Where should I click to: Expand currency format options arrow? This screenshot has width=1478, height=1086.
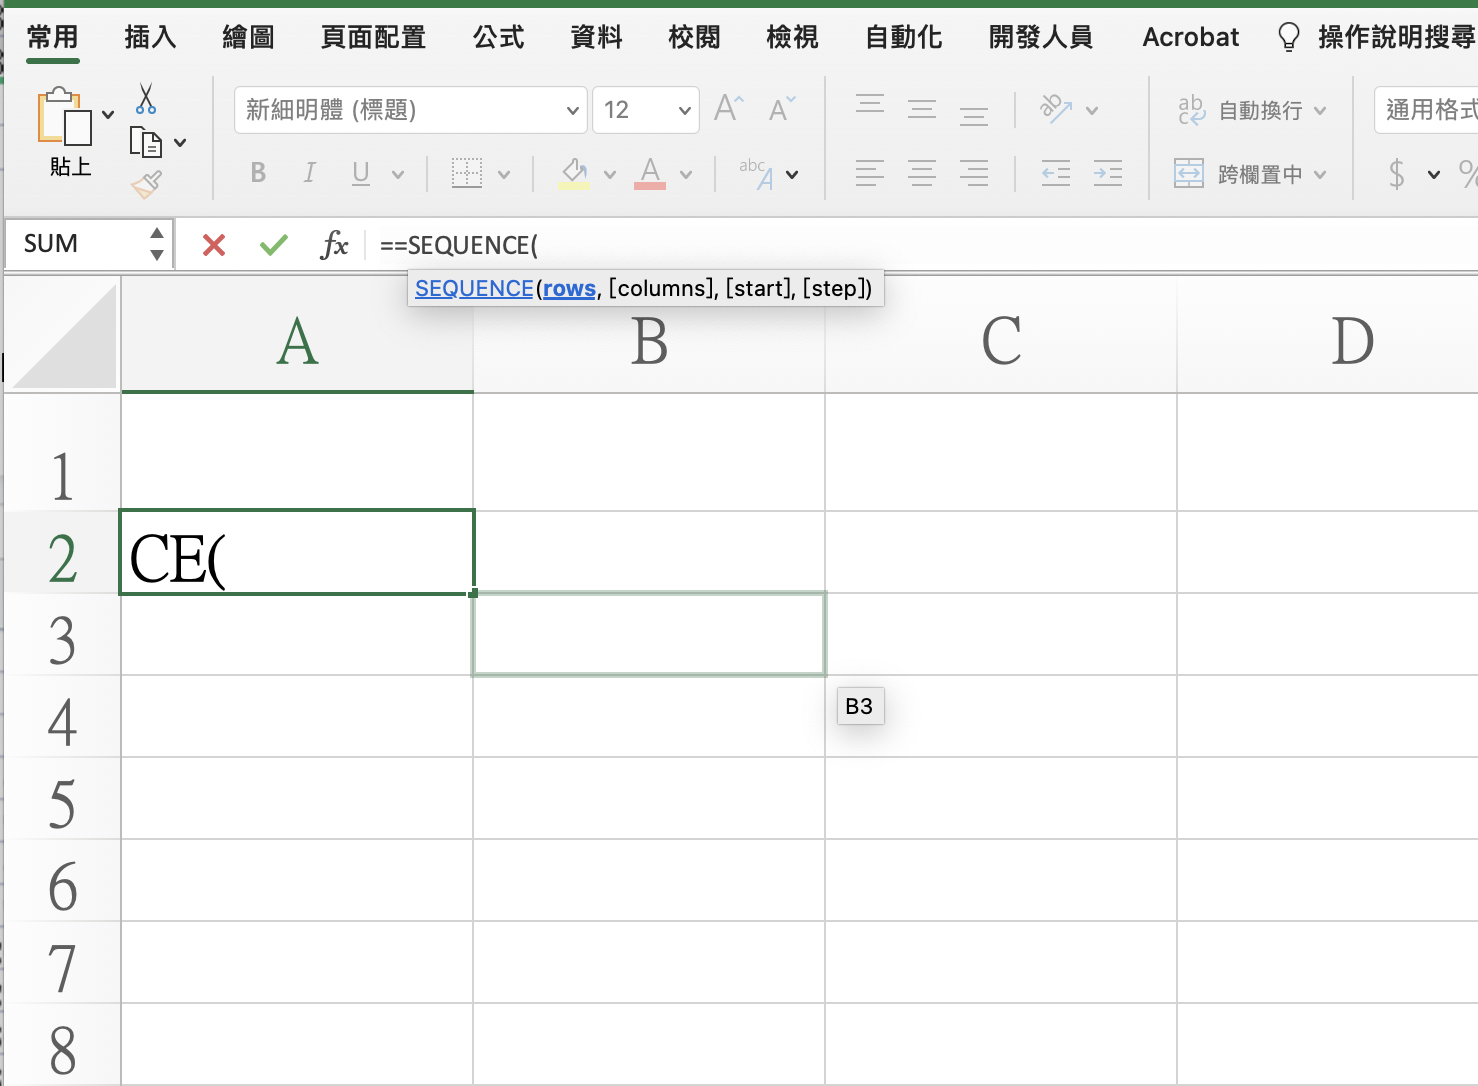(1434, 174)
